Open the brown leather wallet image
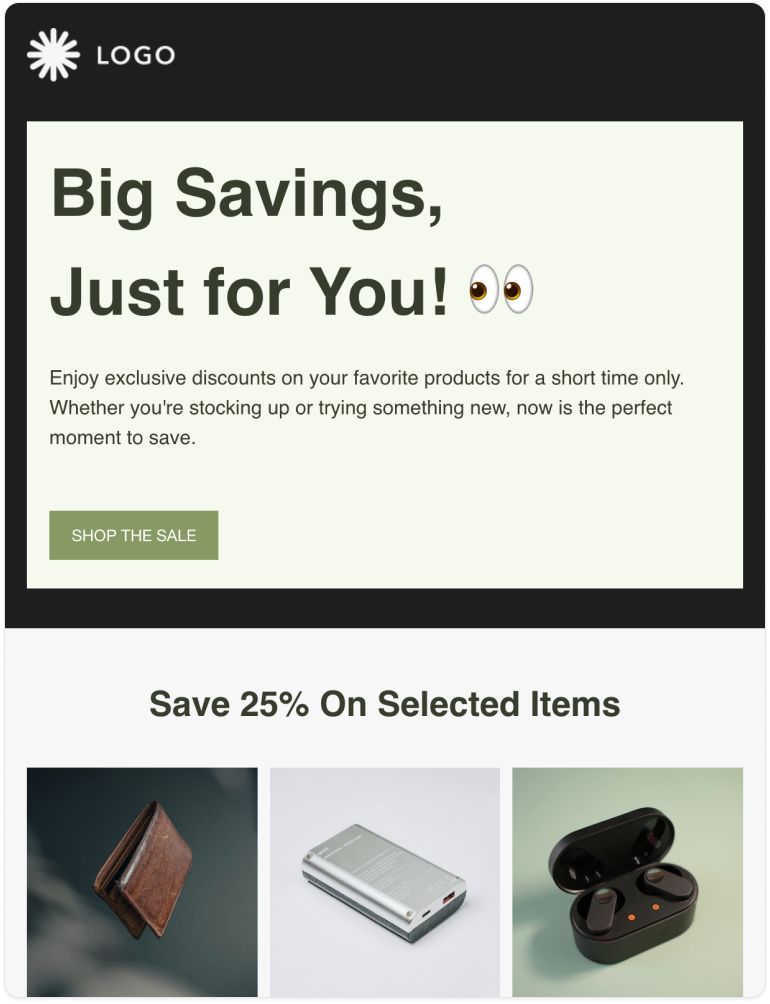770x1004 pixels. coord(142,882)
